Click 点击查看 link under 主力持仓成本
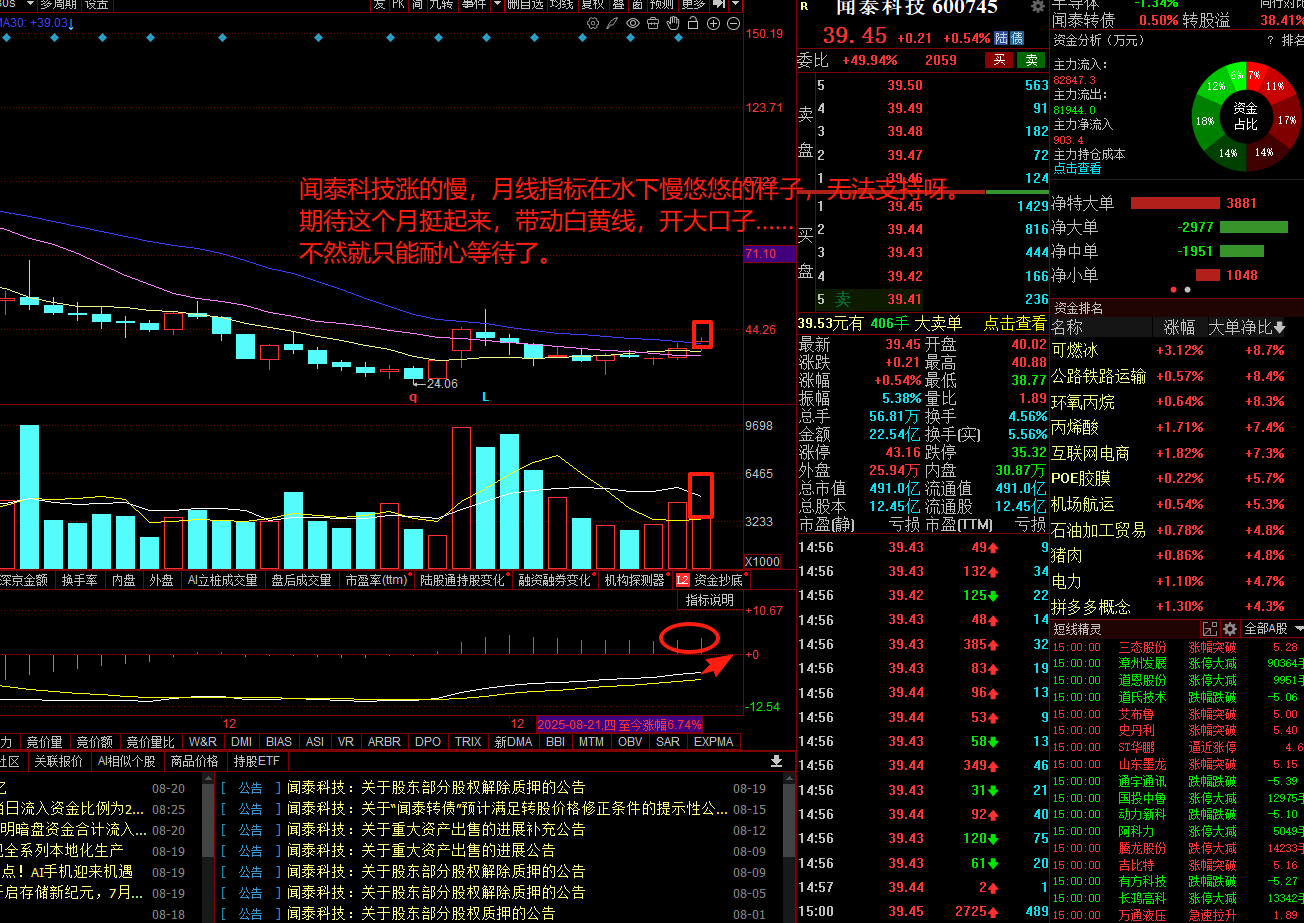This screenshot has width=1304, height=923. click(1078, 169)
